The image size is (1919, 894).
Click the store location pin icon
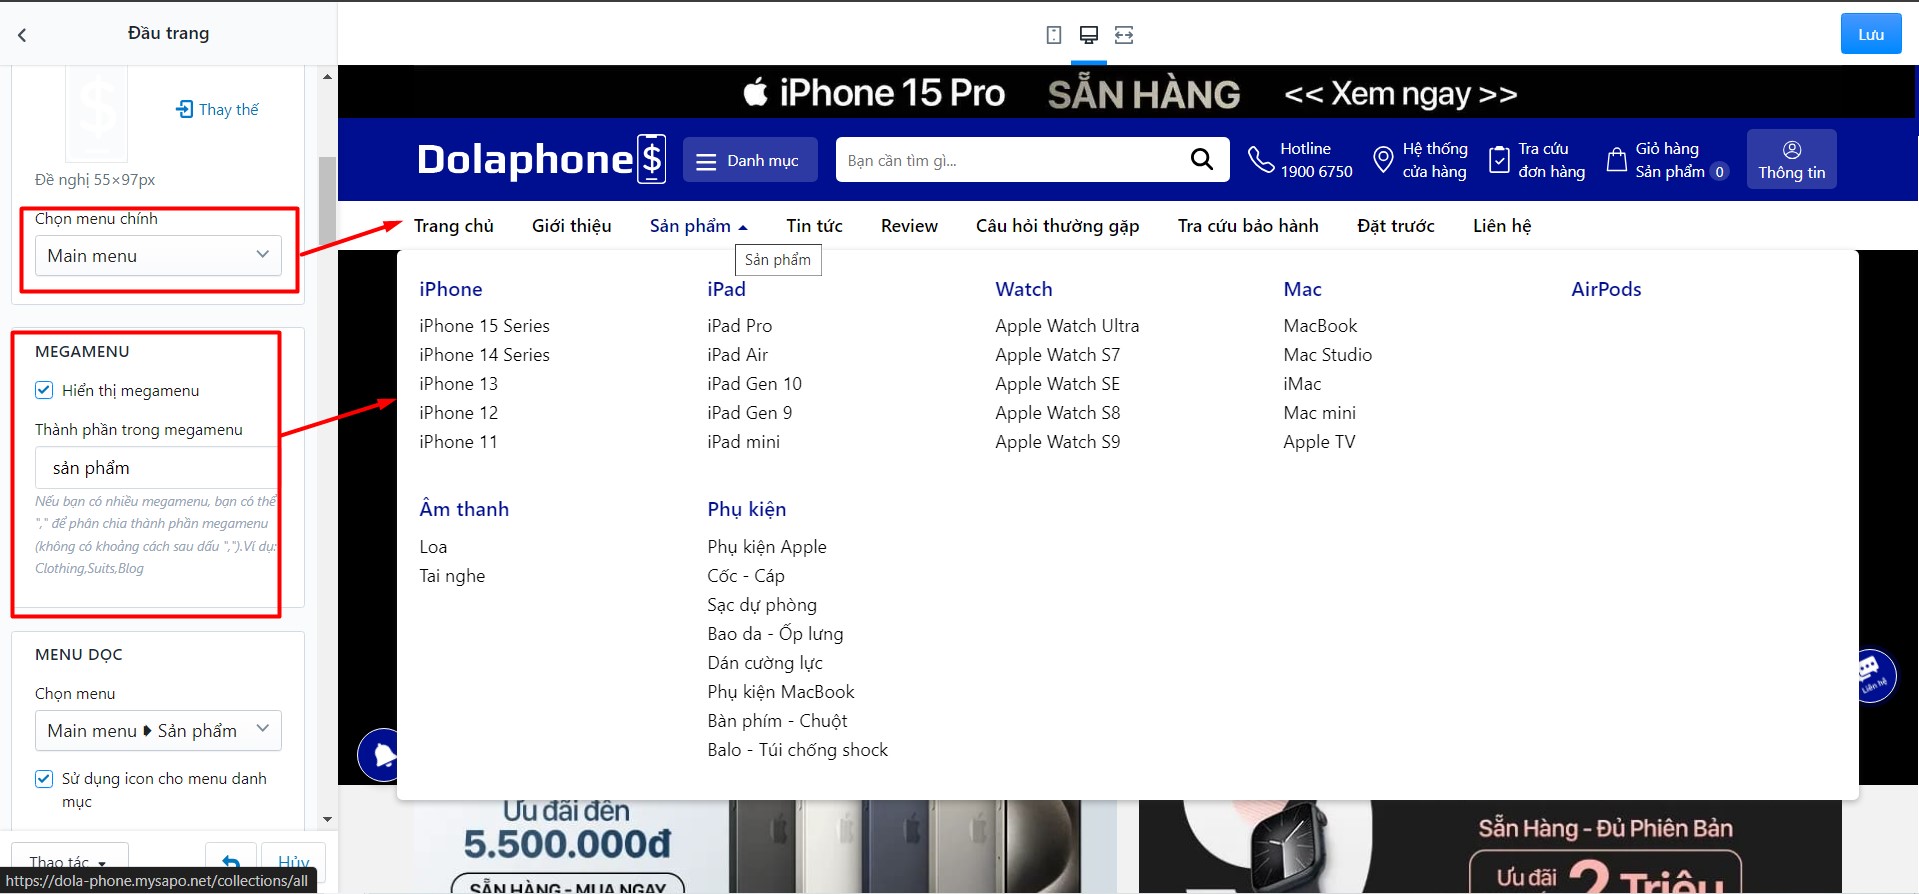coord(1383,160)
